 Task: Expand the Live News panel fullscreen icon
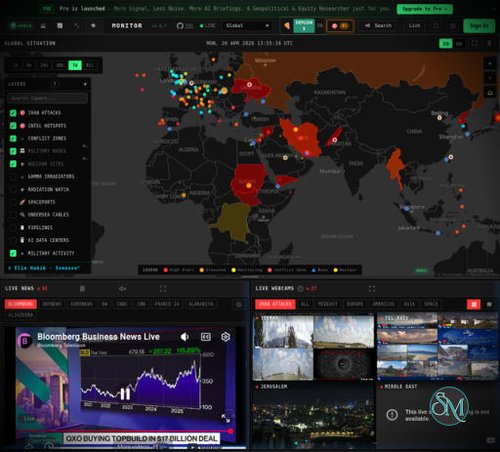coord(163,289)
